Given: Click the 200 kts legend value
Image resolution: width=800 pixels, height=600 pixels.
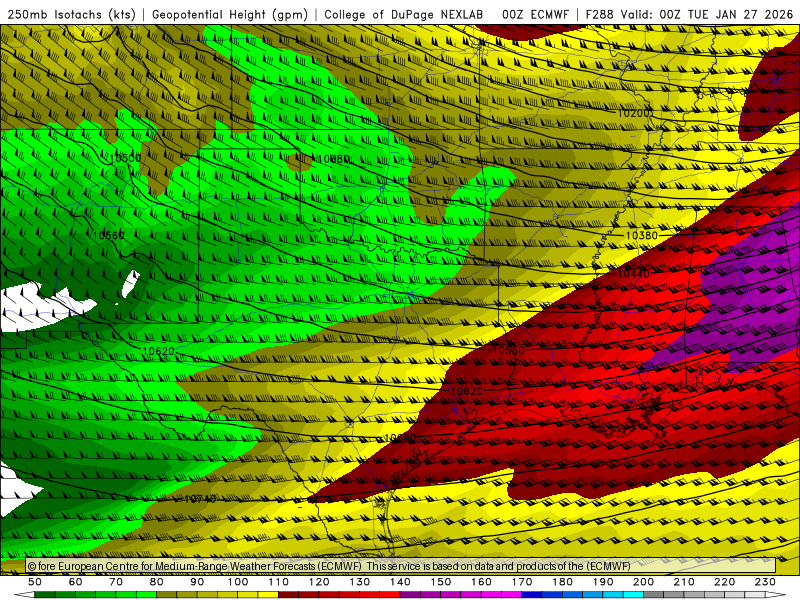Looking at the screenshot, I should pos(643,582).
